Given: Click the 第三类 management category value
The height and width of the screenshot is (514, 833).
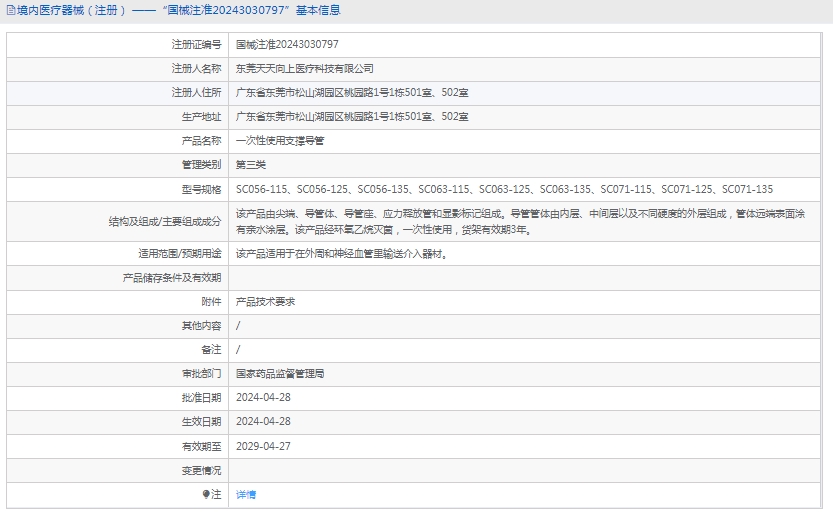Looking at the screenshot, I should click(251, 165).
